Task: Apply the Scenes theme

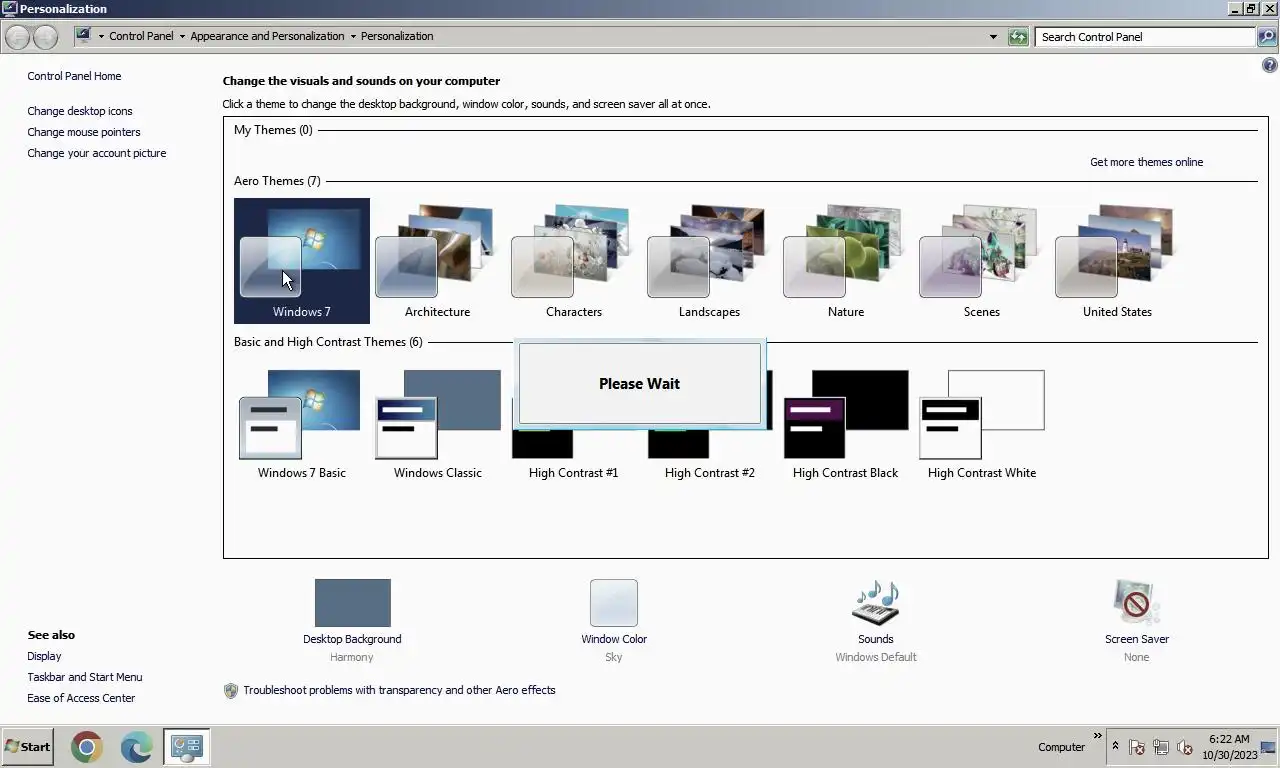Action: (981, 260)
